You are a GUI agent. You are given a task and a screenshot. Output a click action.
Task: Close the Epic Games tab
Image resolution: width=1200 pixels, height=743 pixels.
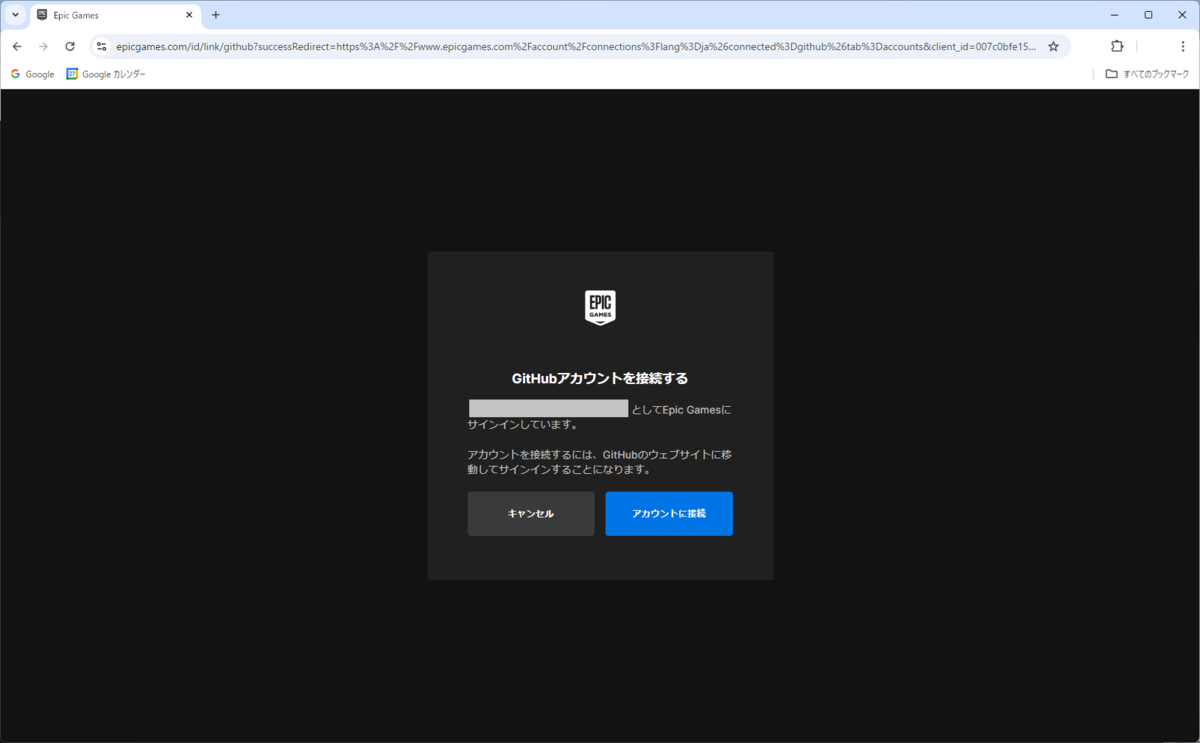click(189, 15)
